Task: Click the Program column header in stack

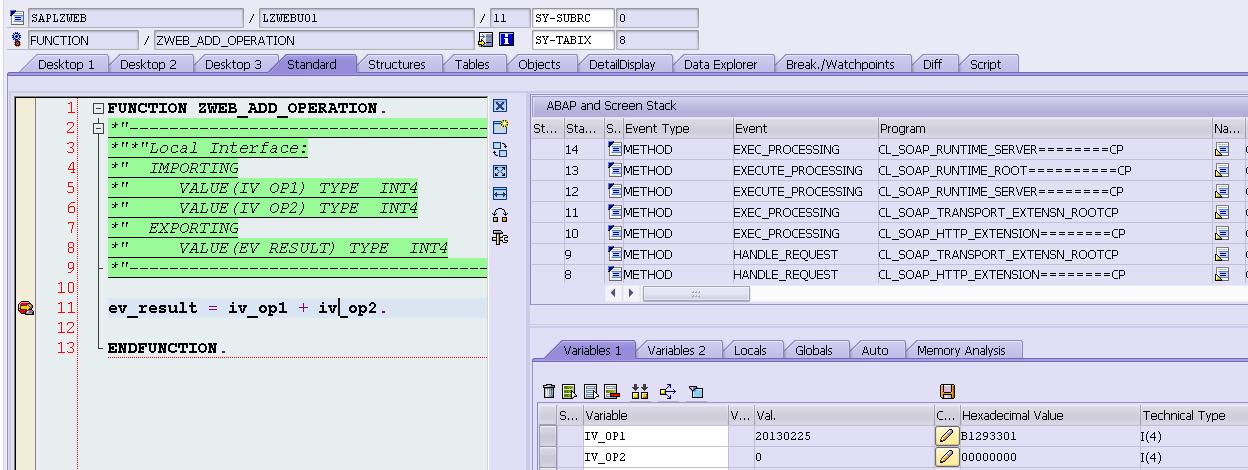Action: (x=1043, y=128)
